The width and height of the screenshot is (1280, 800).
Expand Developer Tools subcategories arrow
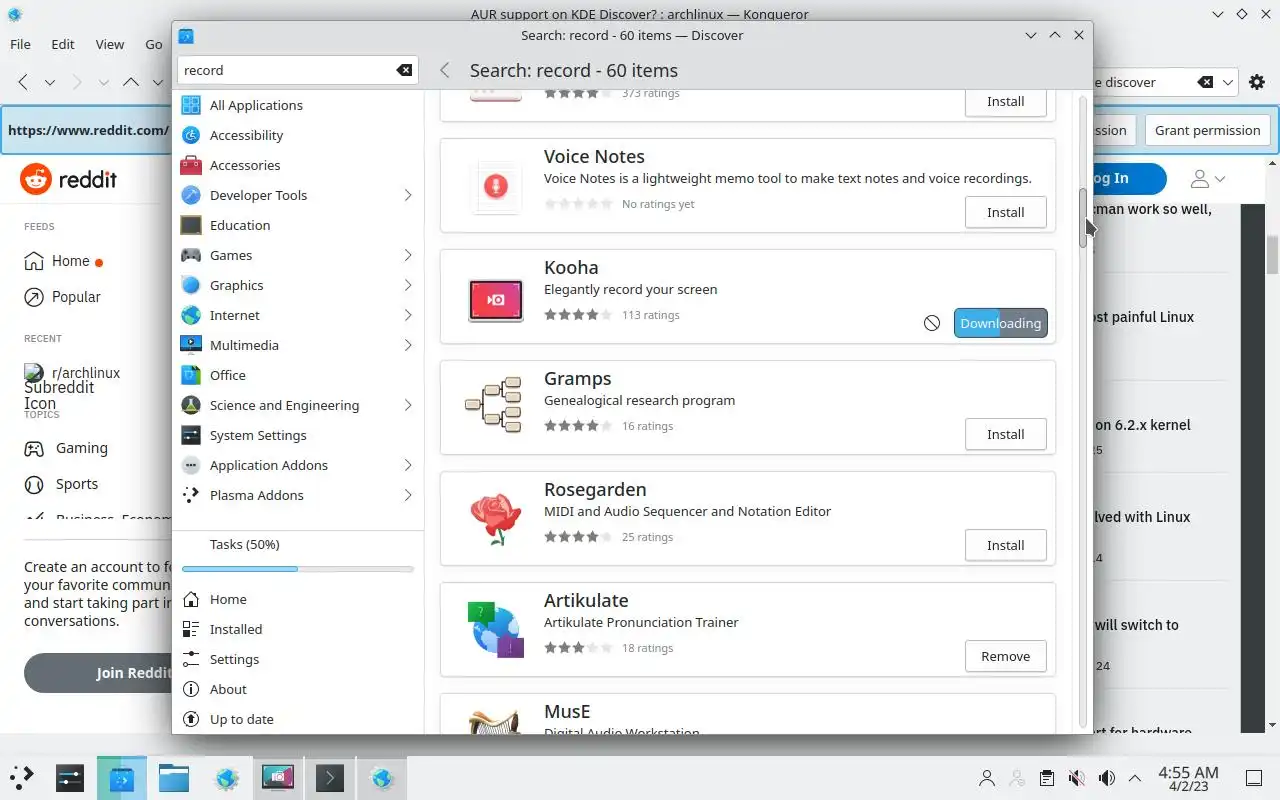(x=408, y=195)
